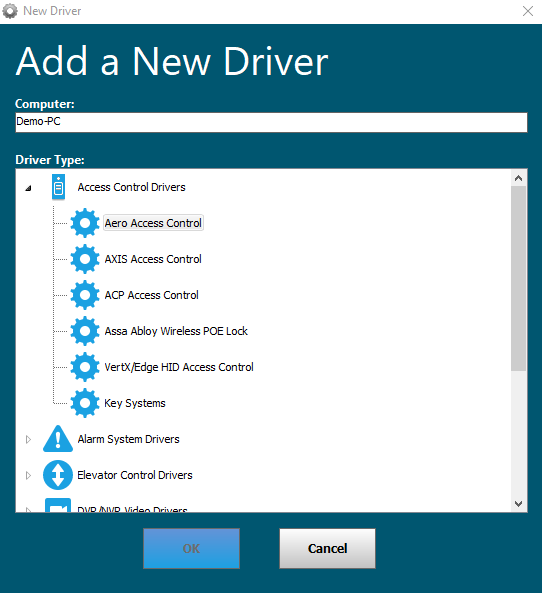Viewport: 542px width, 593px height.
Task: Click the driver list scroll down arrow
Action: click(x=519, y=504)
